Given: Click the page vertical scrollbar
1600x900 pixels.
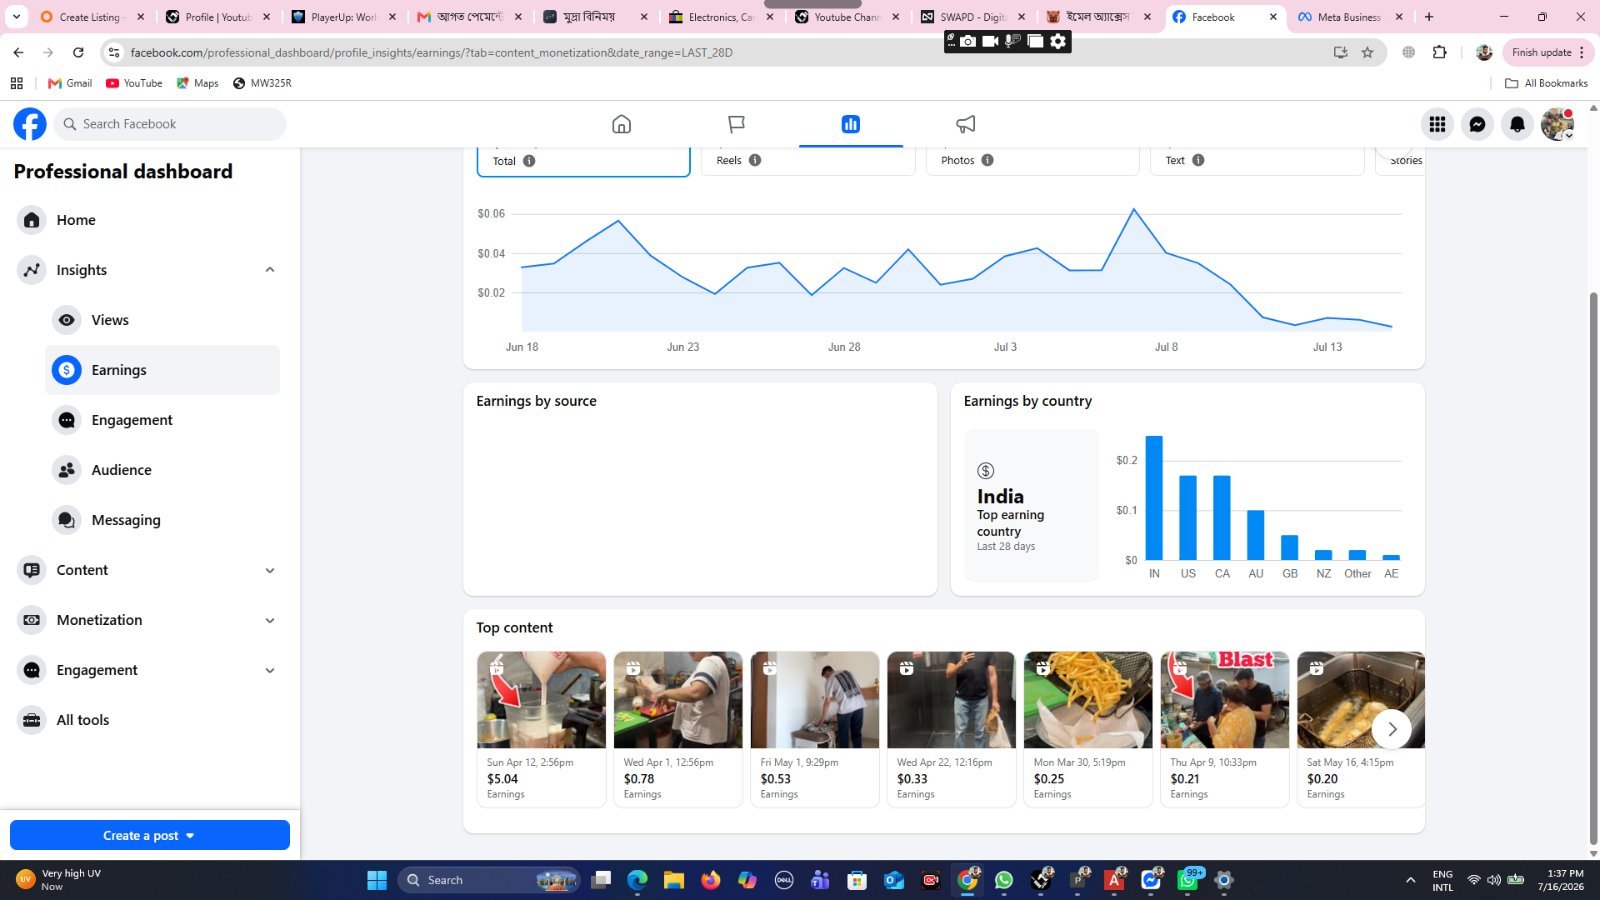Looking at the screenshot, I should (x=1593, y=566).
